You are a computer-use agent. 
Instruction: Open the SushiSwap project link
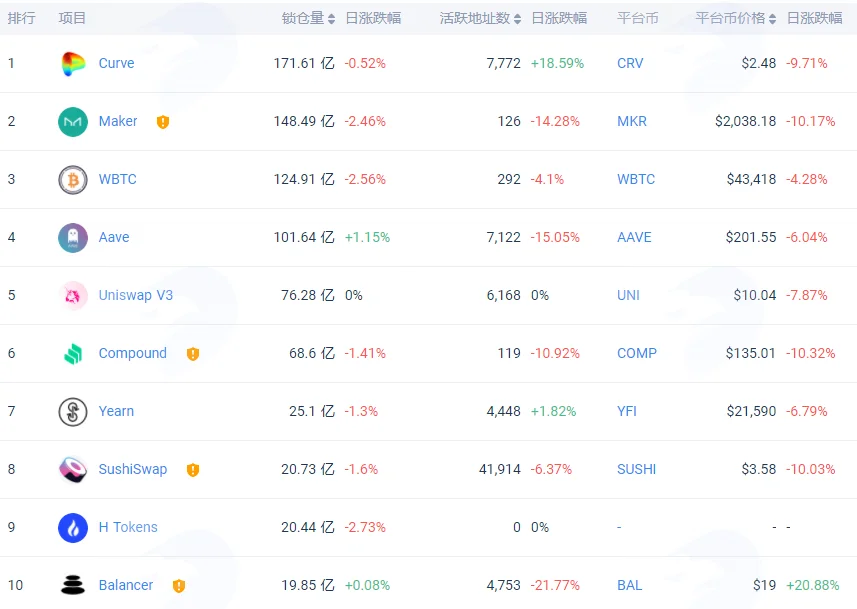133,469
